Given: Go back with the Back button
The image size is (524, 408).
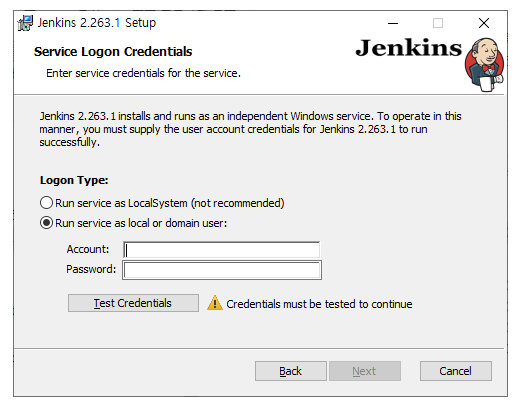Looking at the screenshot, I should (x=291, y=371).
